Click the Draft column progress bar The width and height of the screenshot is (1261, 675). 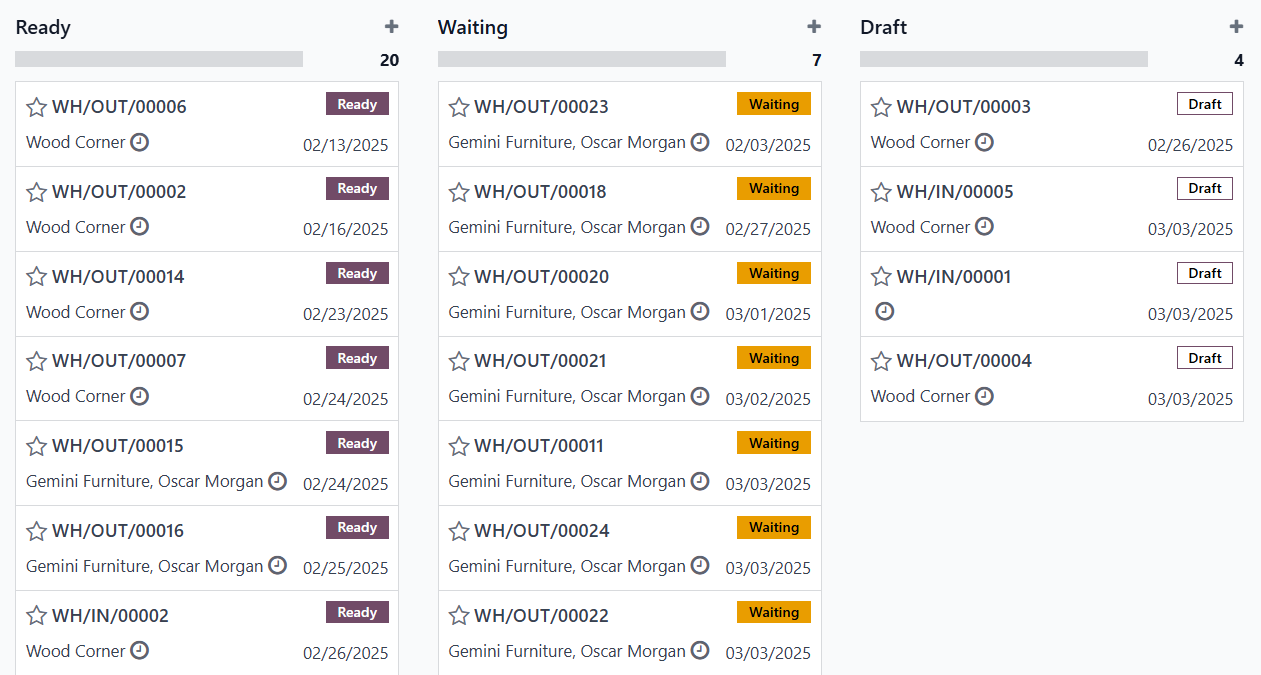pyautogui.click(x=1004, y=59)
